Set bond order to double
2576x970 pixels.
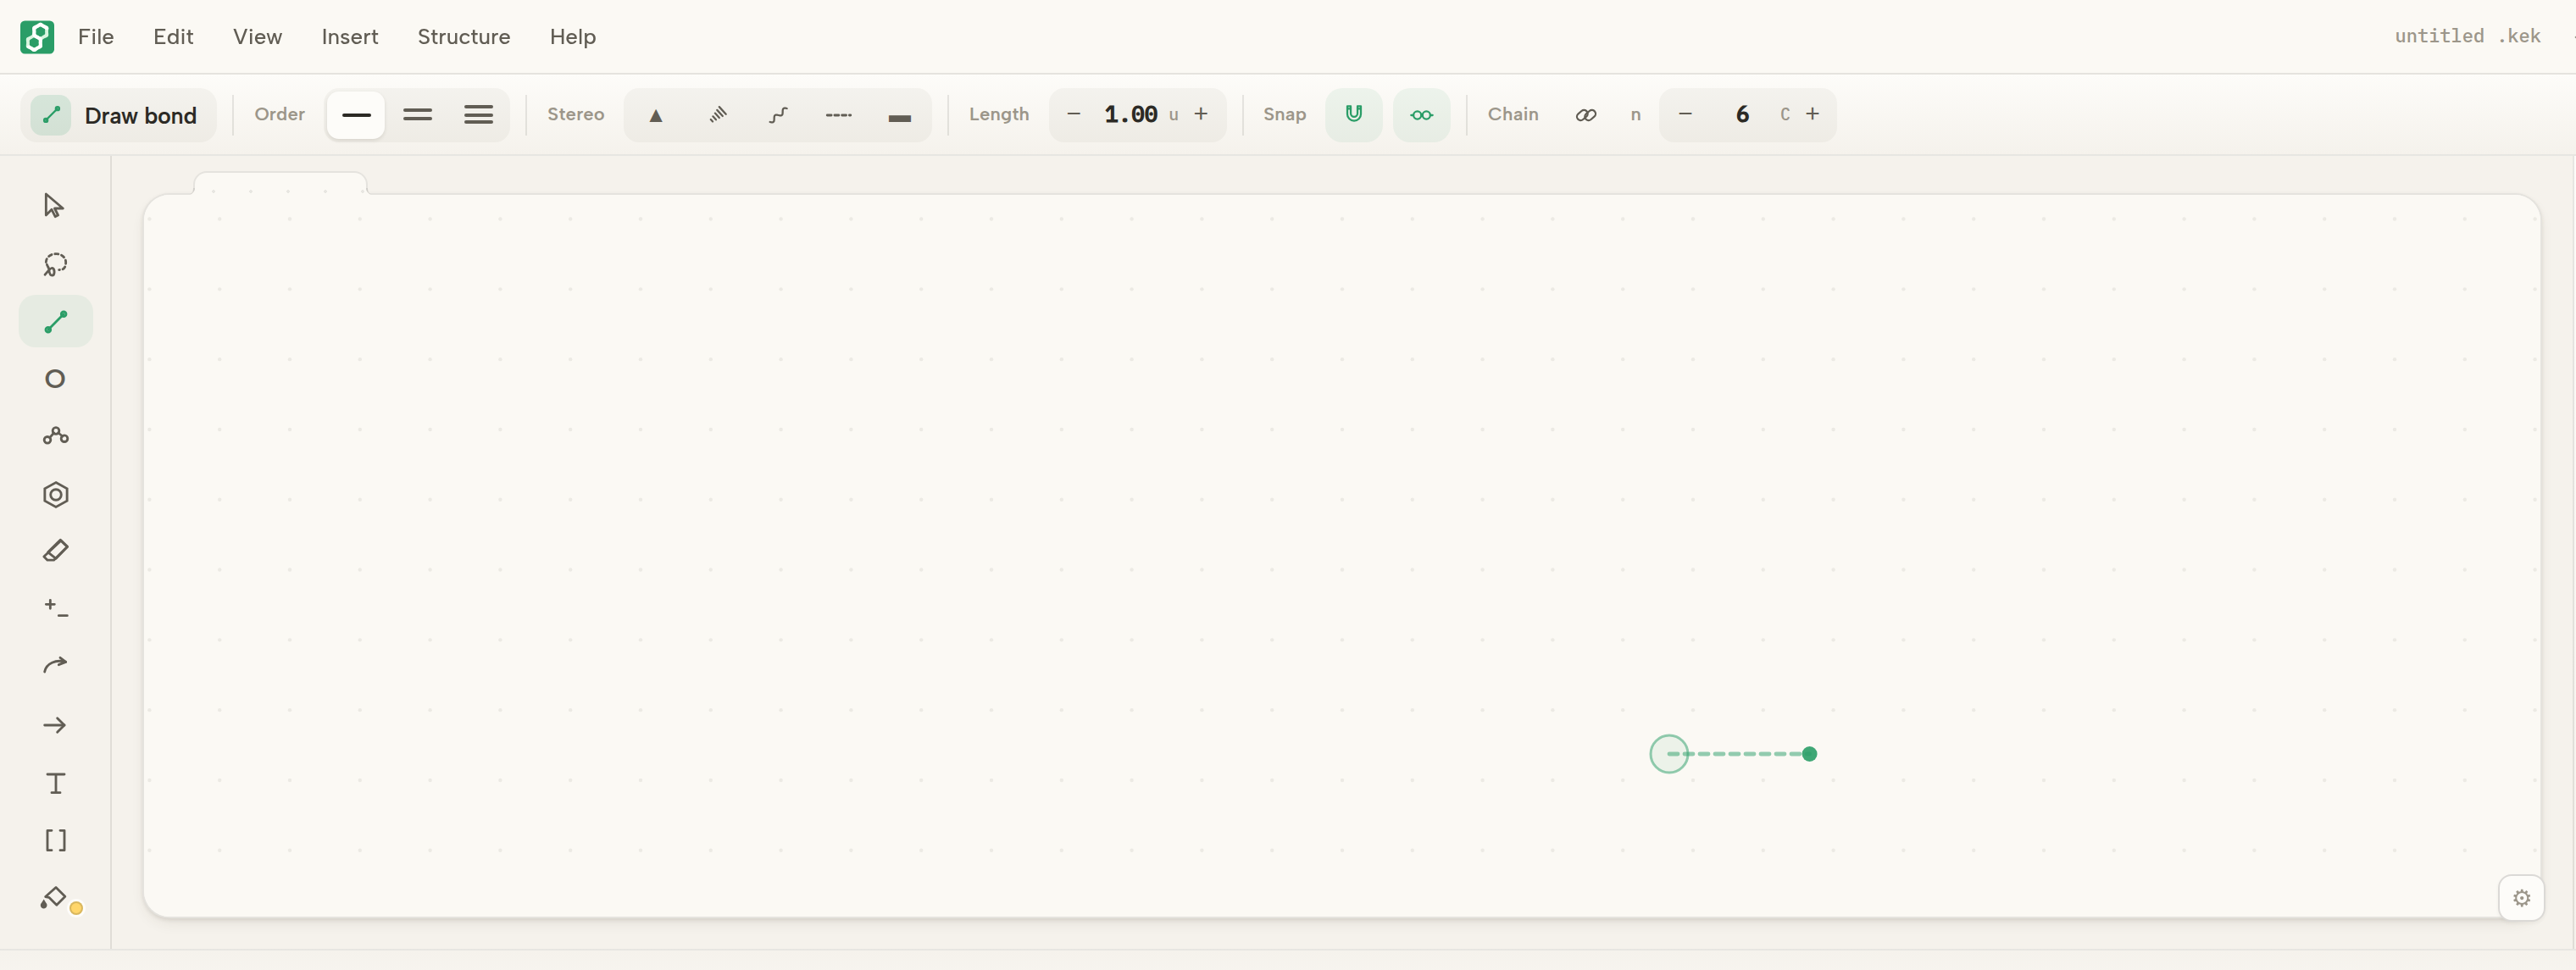417,115
